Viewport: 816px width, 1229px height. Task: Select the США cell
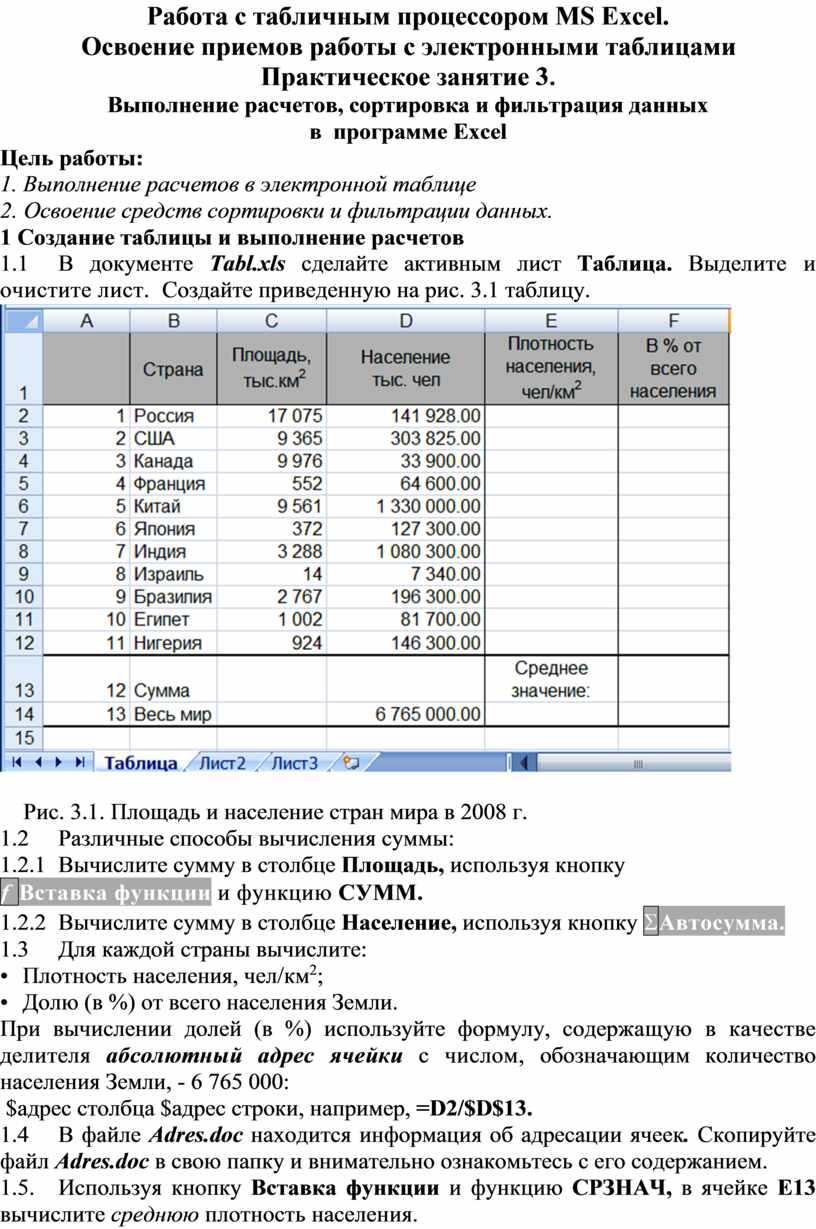(173, 438)
